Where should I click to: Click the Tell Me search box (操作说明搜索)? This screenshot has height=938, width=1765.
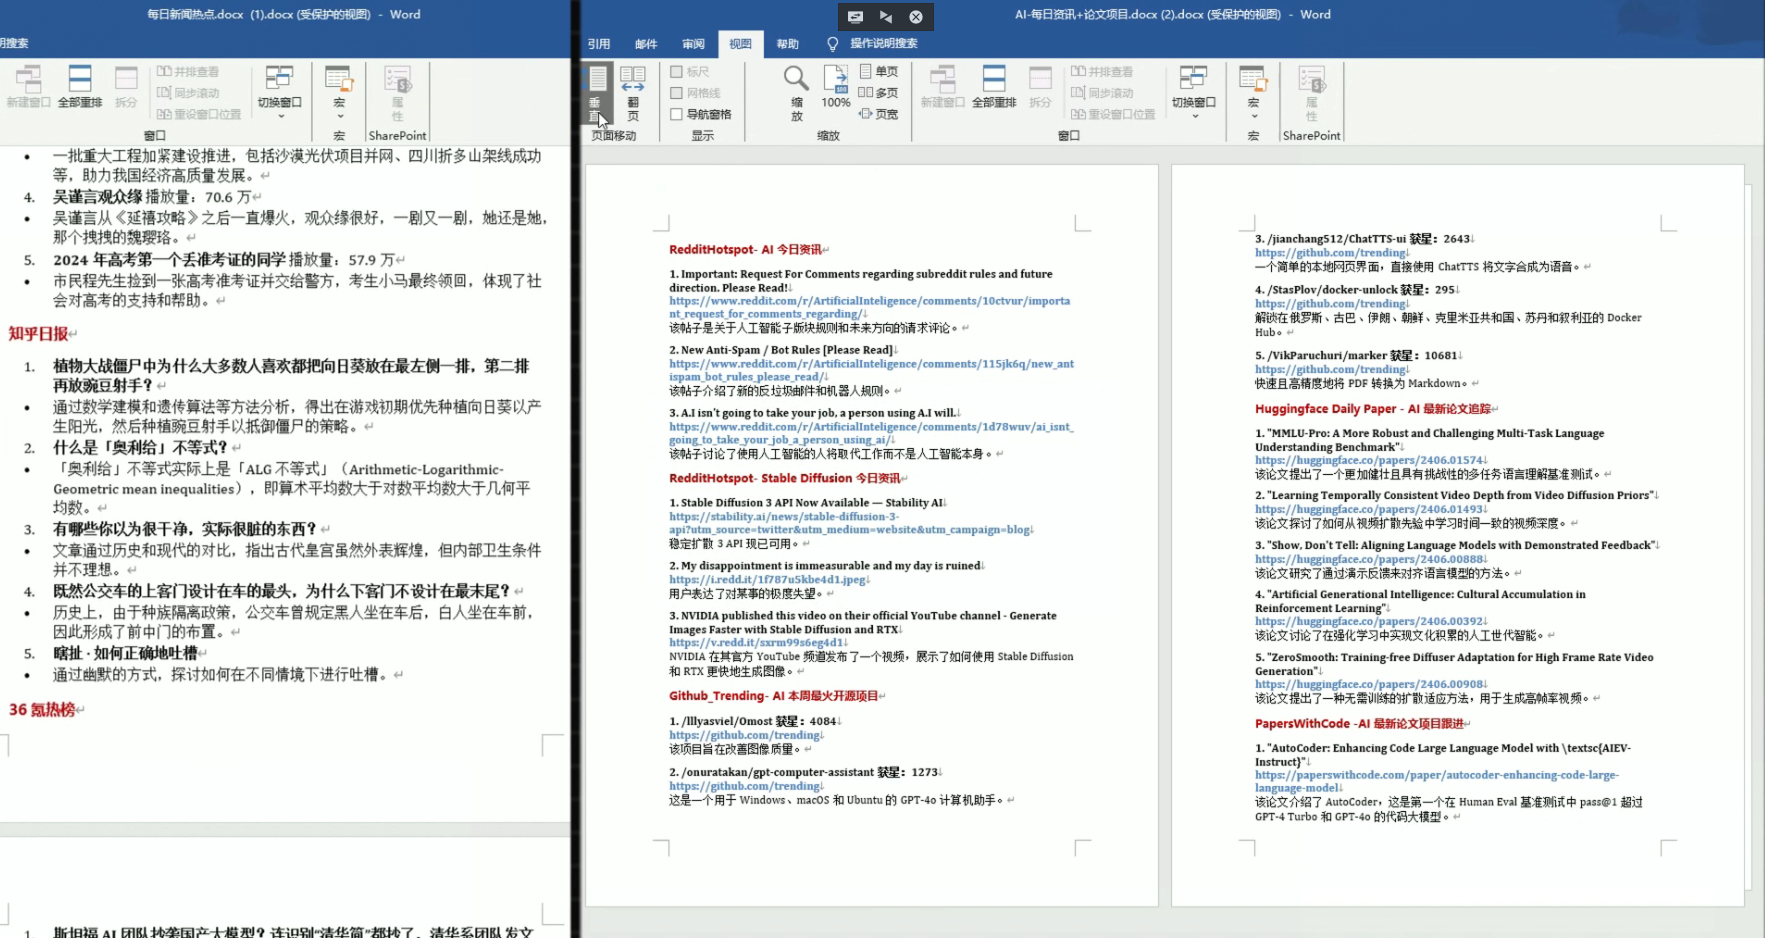tap(883, 44)
